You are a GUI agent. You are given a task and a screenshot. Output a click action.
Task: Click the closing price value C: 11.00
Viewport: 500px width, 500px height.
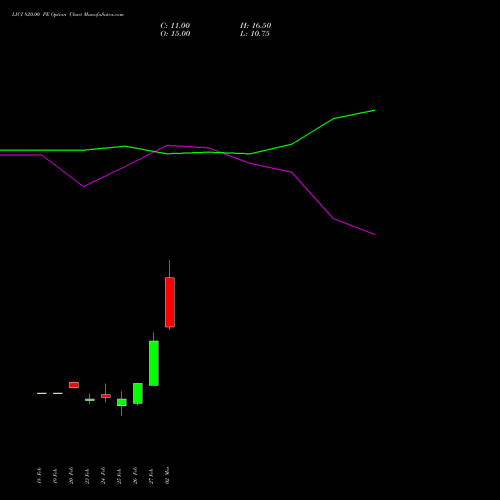point(175,26)
